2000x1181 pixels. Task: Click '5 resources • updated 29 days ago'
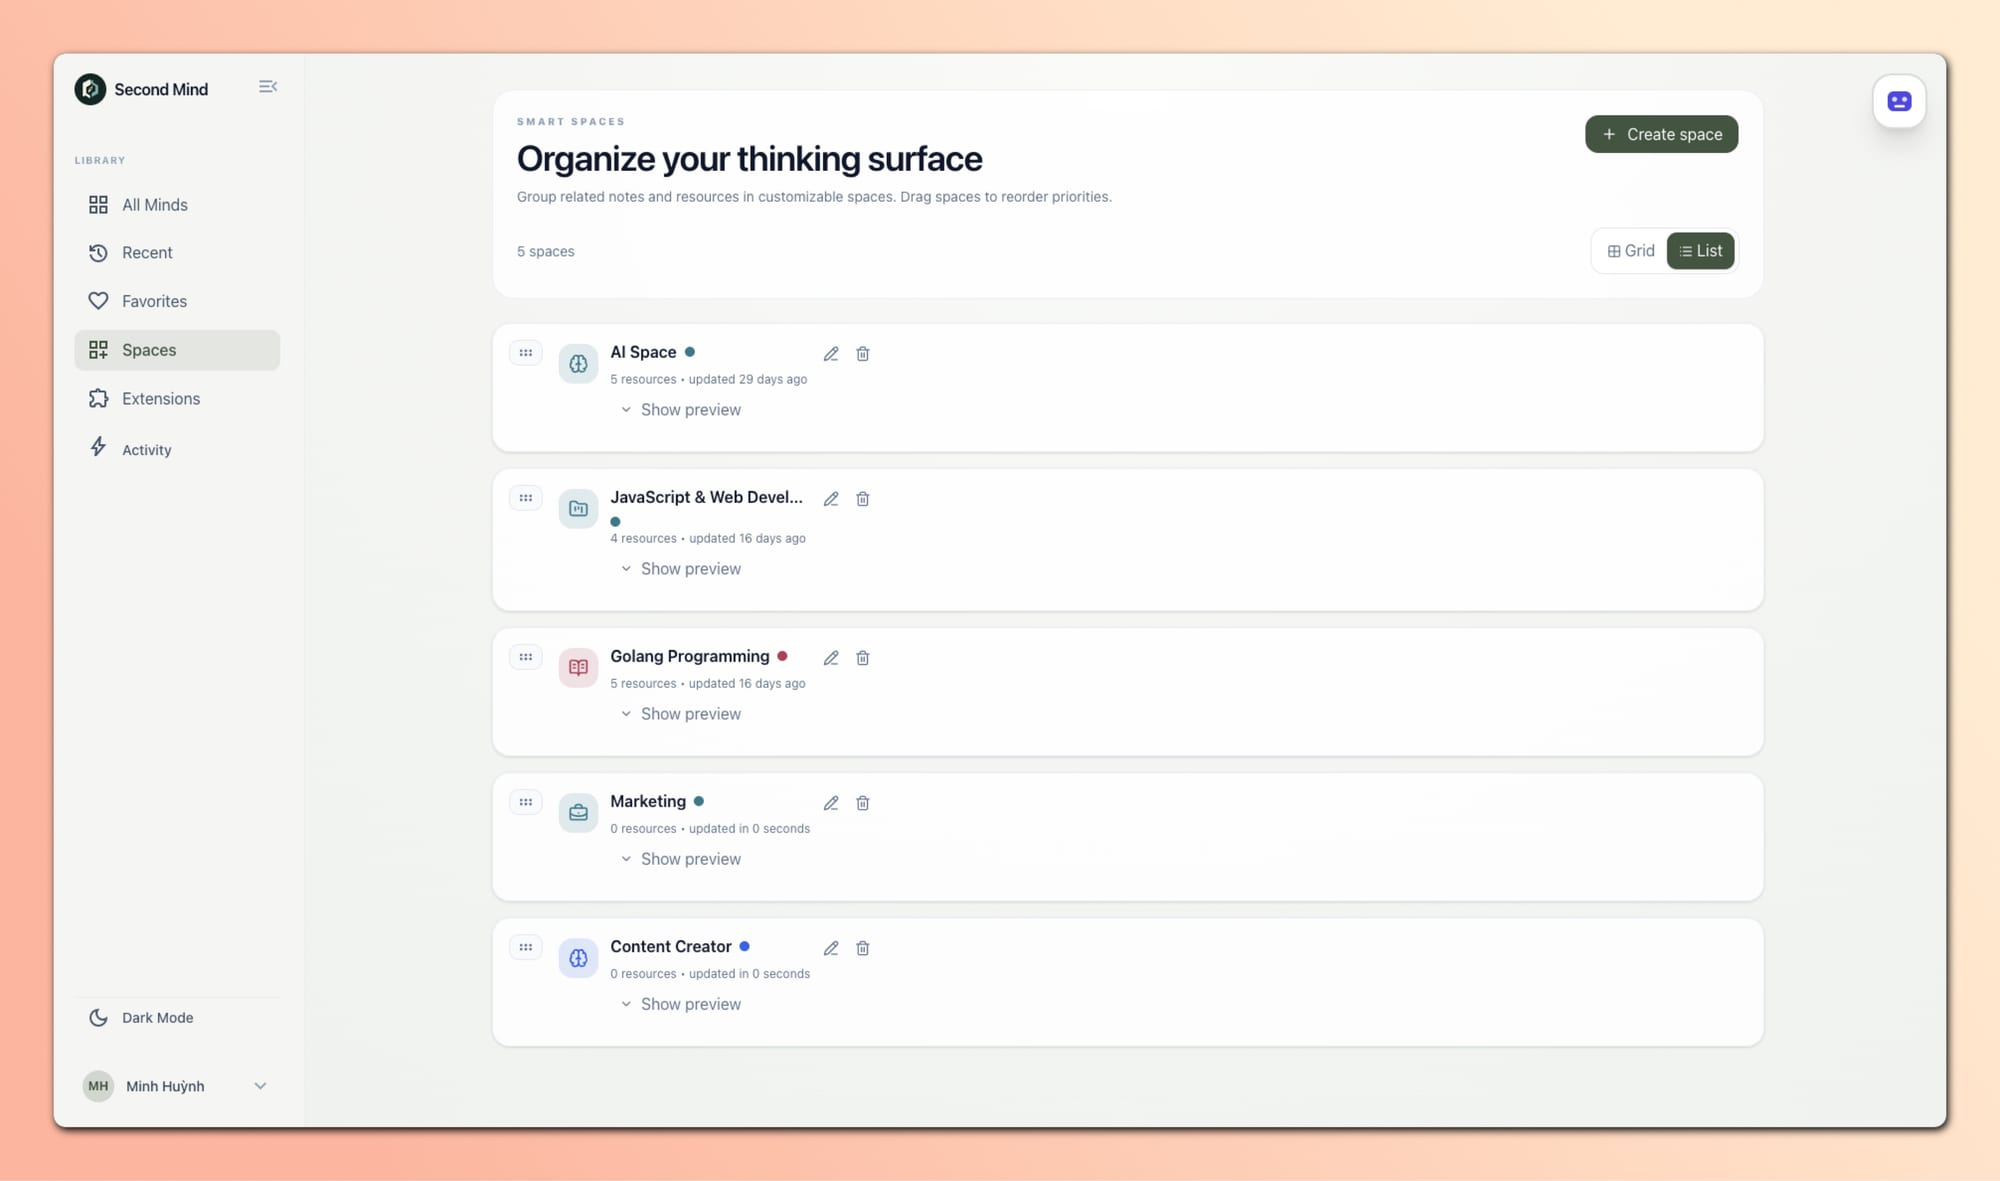click(709, 379)
